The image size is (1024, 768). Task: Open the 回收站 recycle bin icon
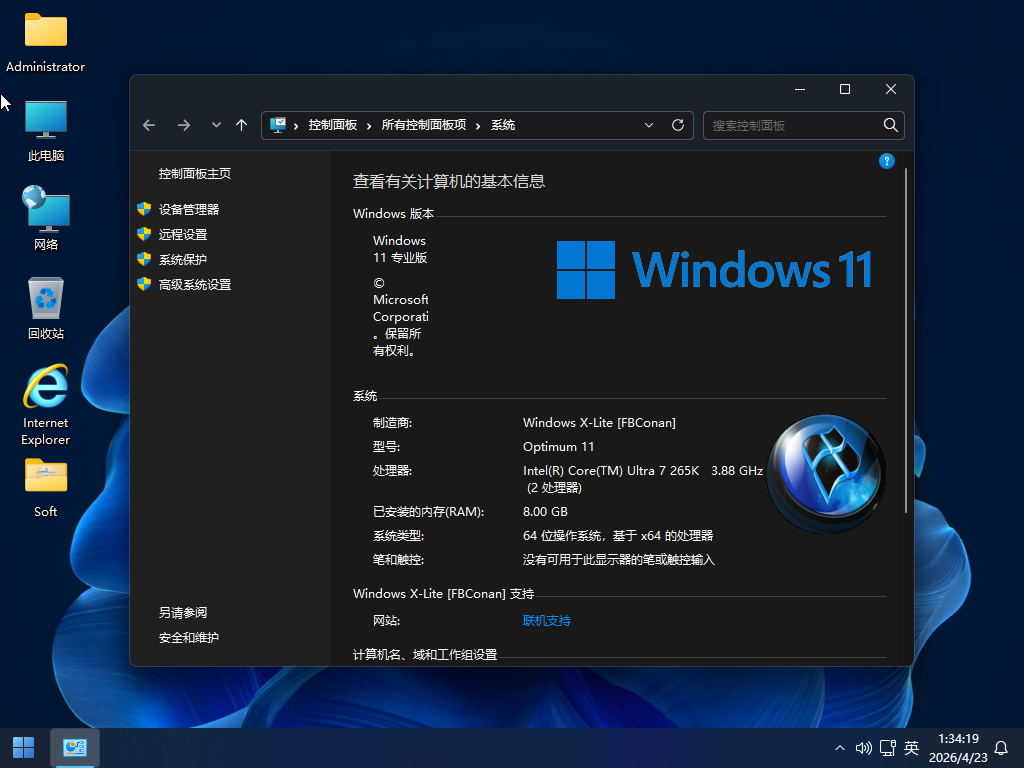tap(46, 308)
